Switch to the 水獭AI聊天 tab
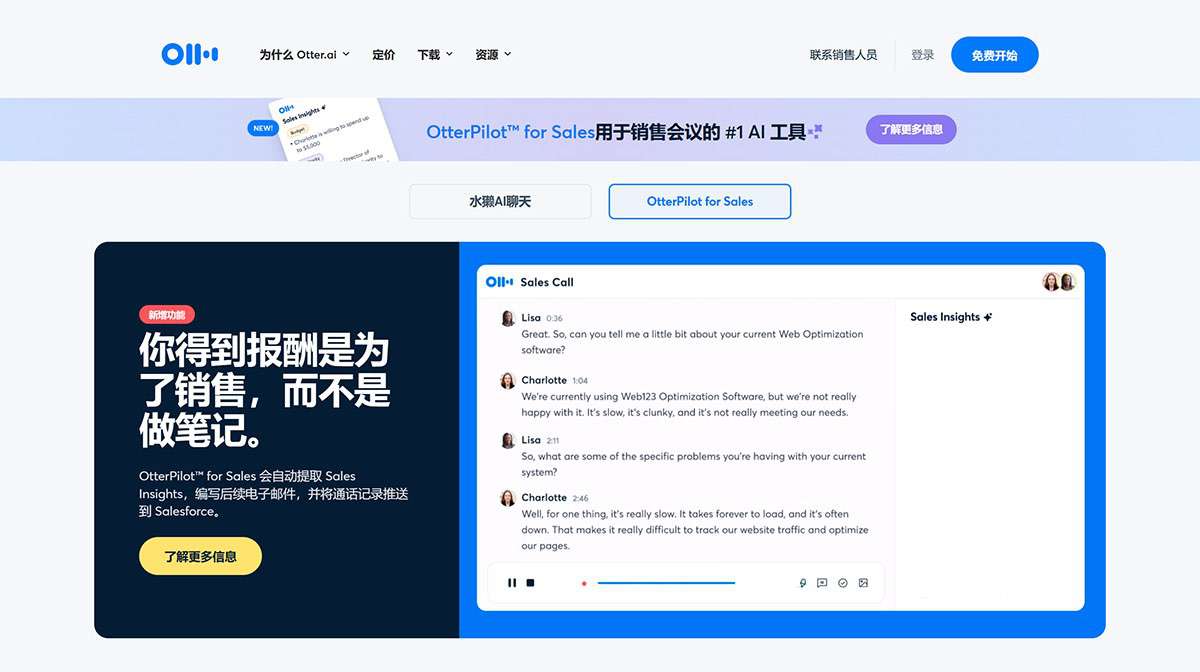1200x672 pixels. (500, 201)
